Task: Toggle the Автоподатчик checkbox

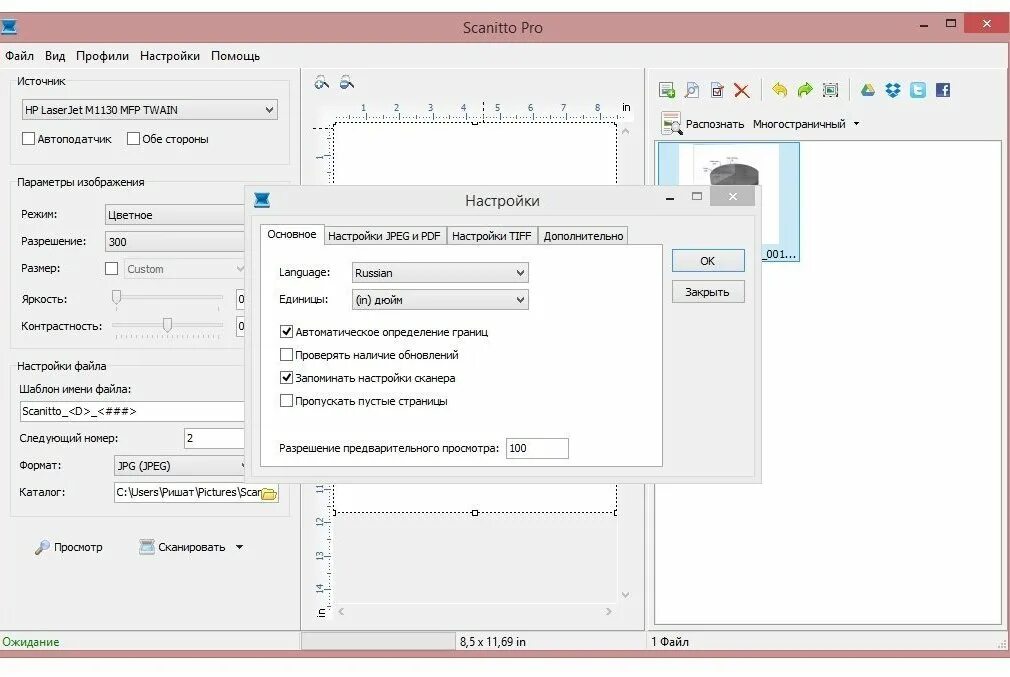Action: click(28, 138)
